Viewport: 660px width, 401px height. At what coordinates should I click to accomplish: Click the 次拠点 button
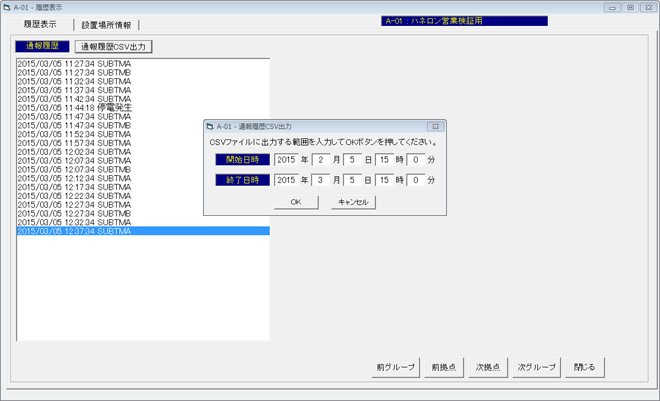click(x=487, y=367)
